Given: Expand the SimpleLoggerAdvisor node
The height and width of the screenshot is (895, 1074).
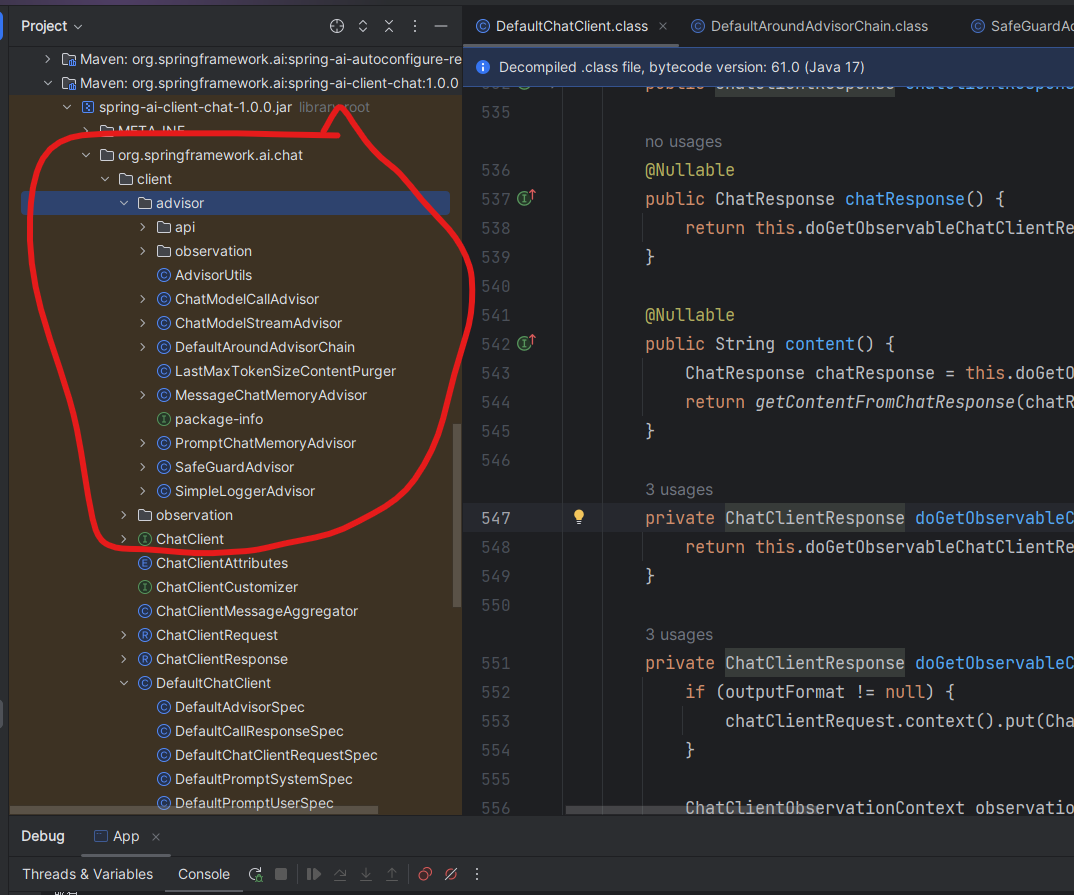Looking at the screenshot, I should (142, 490).
